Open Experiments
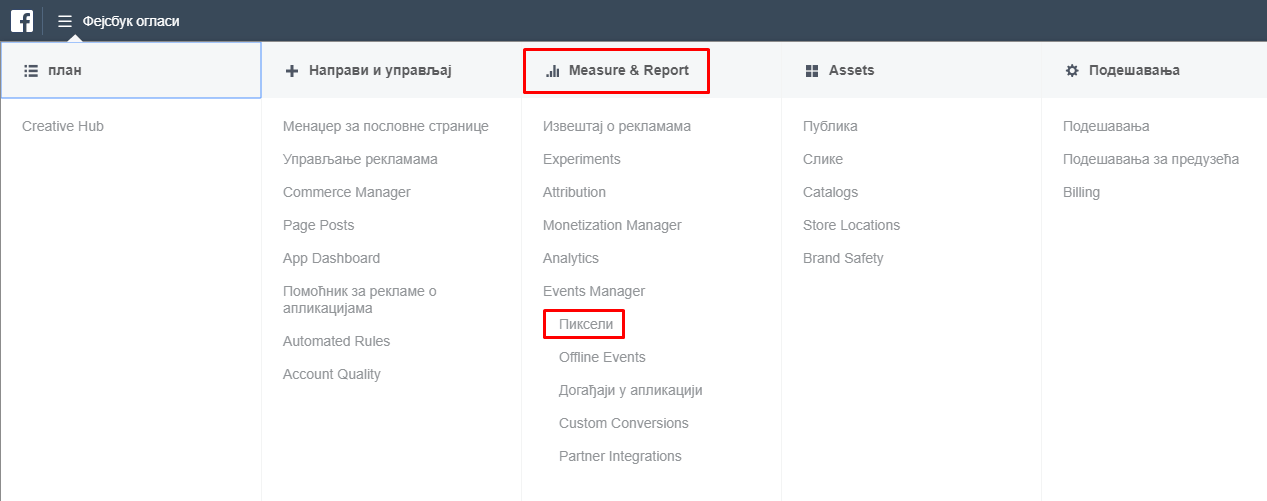Viewport: 1267px width, 501px height. 582,159
